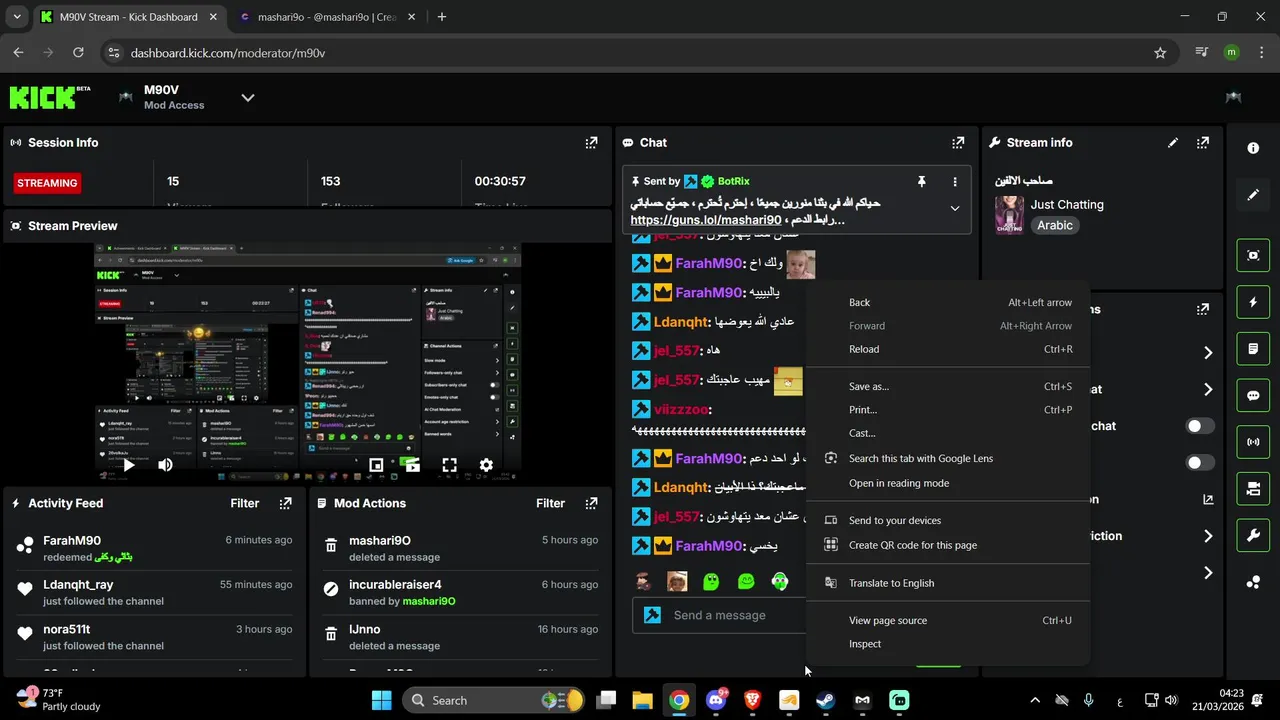1280x720 pixels.
Task: Click the Kick logo
Action: [x=50, y=97]
